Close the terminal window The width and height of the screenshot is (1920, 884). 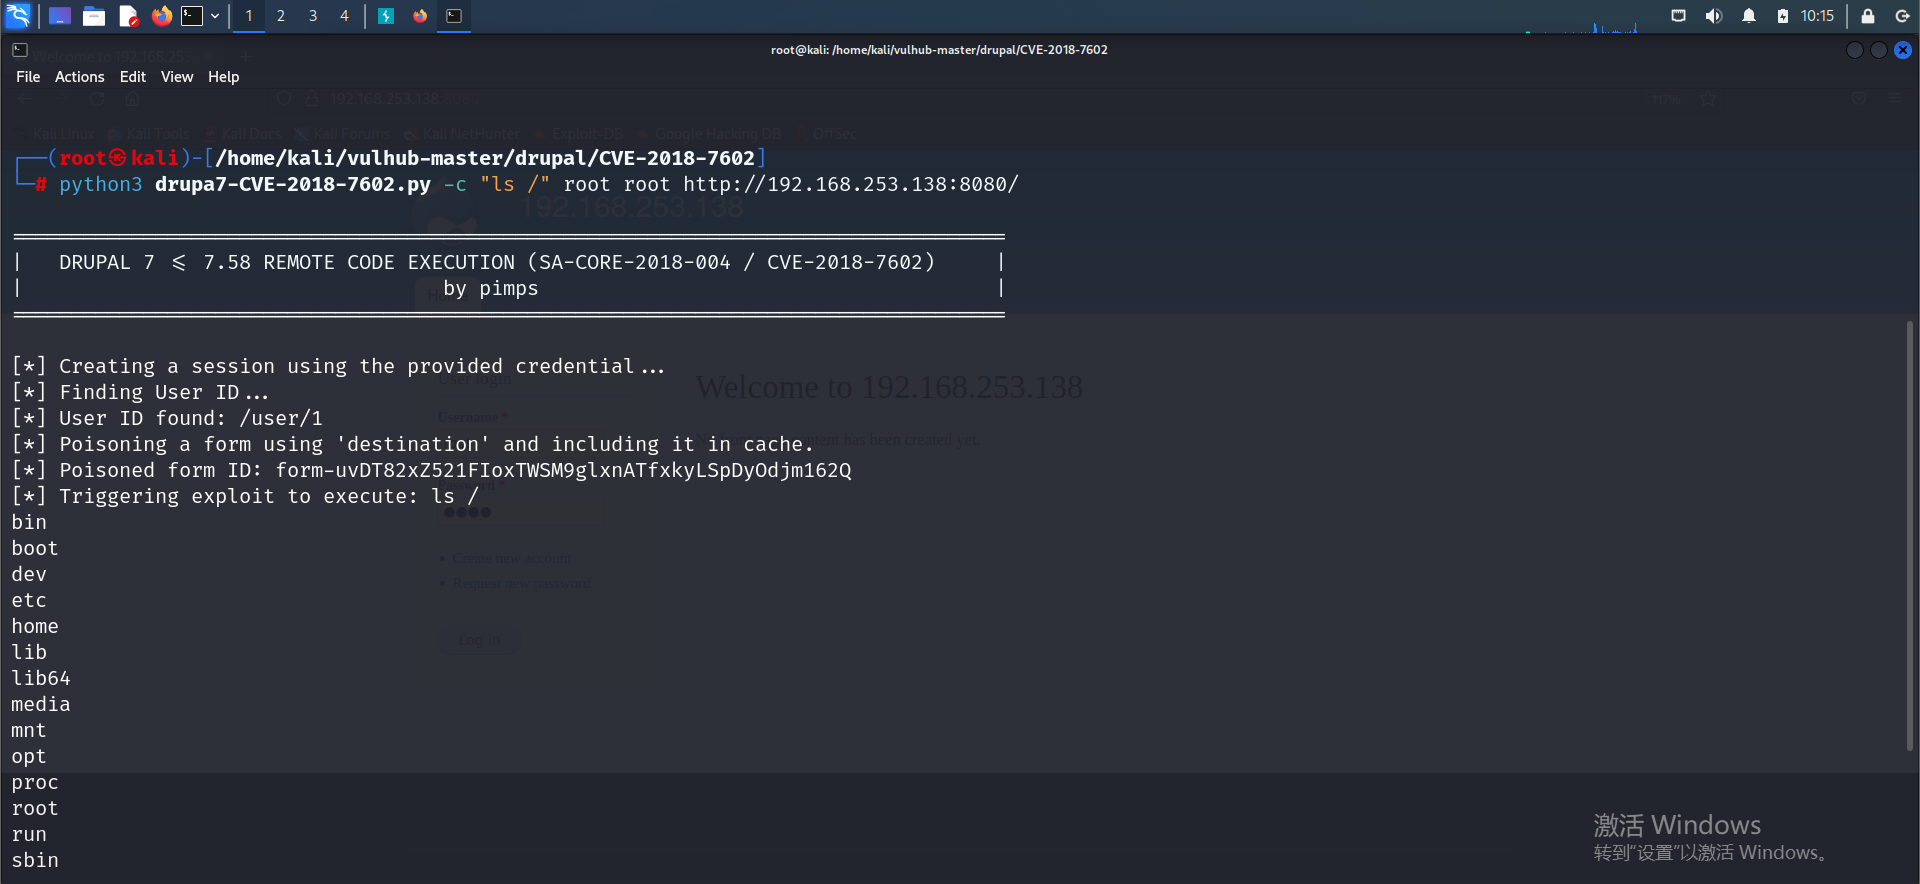tap(1903, 50)
